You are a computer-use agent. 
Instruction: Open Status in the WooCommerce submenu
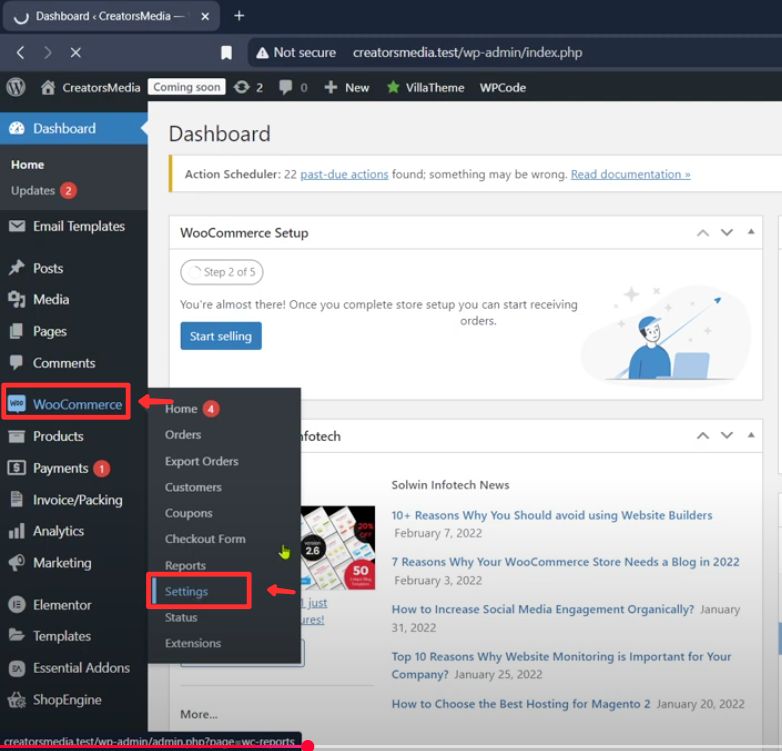click(x=181, y=617)
